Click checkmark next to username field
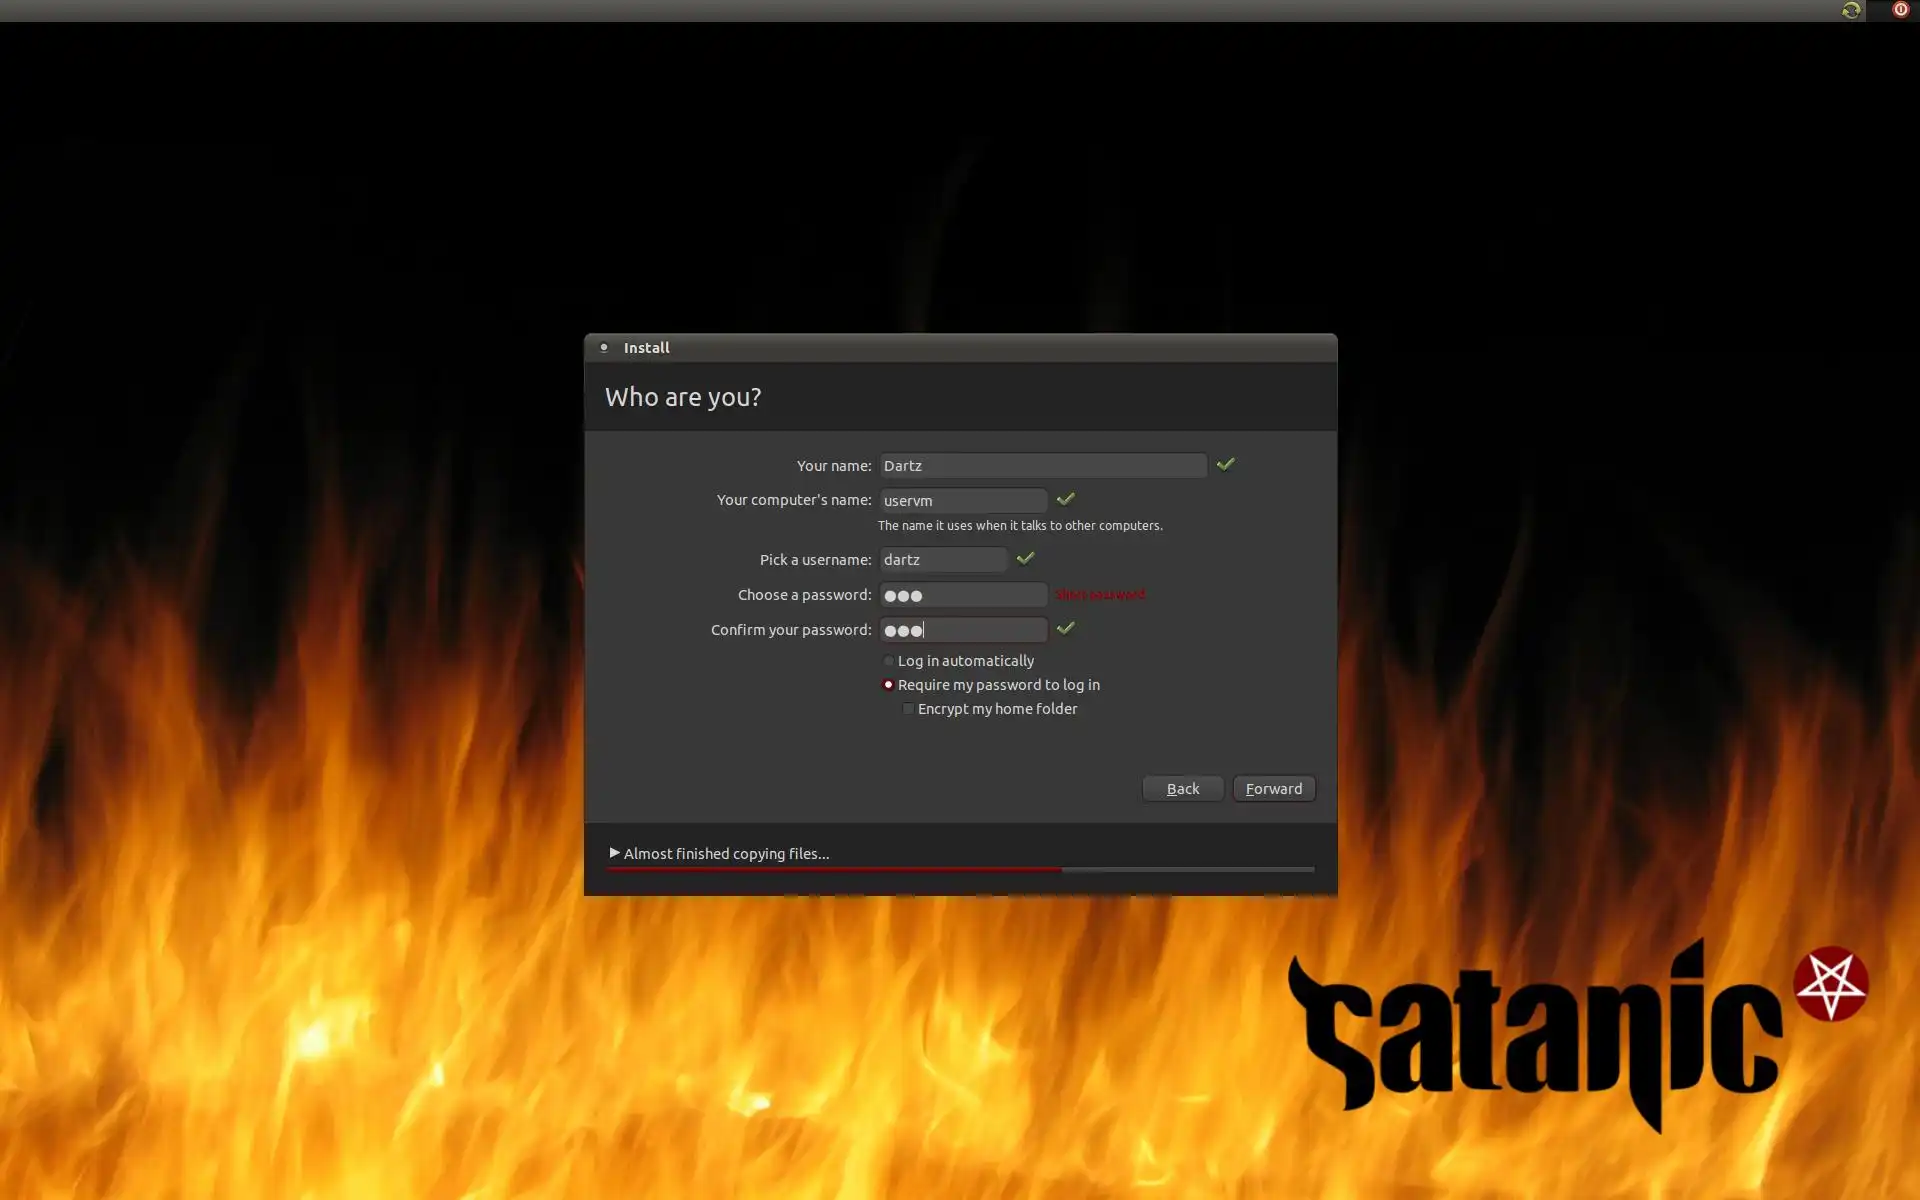Viewport: 1920px width, 1200px height. 1025,558
